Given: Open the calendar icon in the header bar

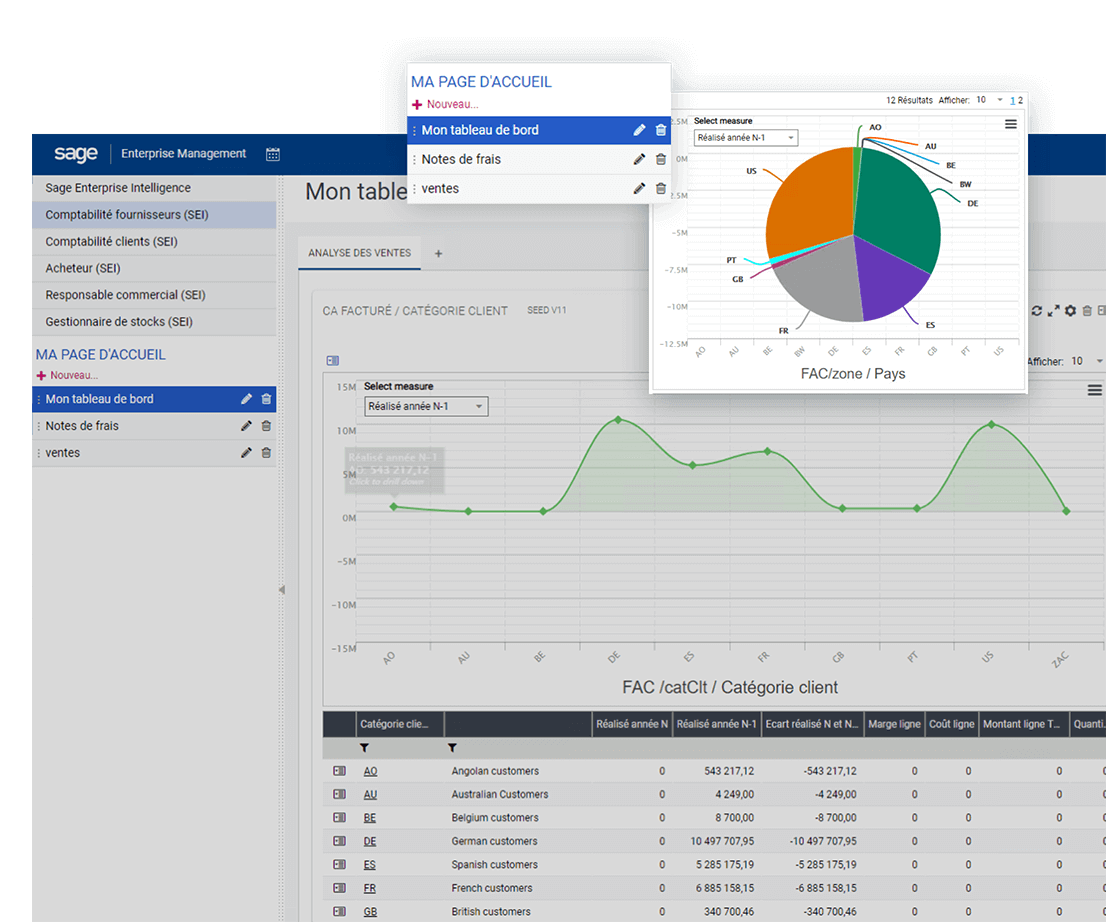Looking at the screenshot, I should pyautogui.click(x=273, y=154).
